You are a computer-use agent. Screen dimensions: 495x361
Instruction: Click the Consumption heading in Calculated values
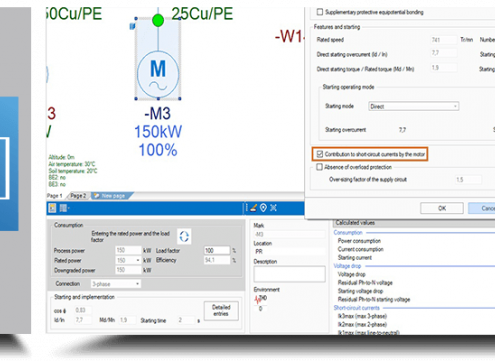348,232
